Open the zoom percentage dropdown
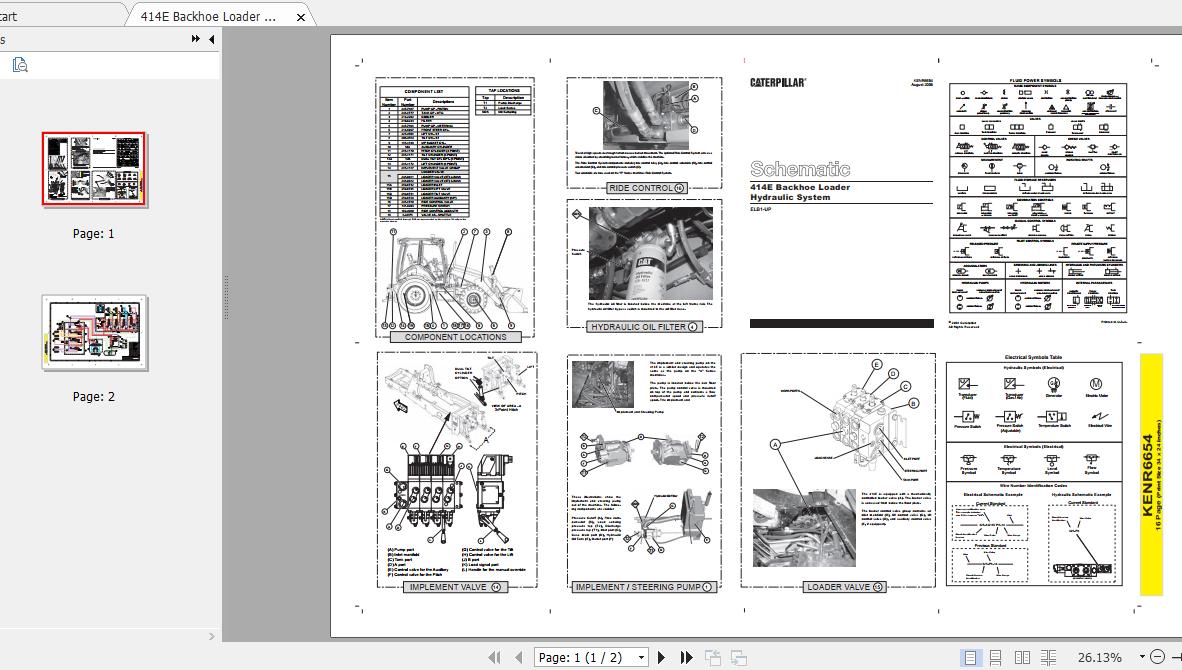The width and height of the screenshot is (1182, 670). click(x=1141, y=657)
